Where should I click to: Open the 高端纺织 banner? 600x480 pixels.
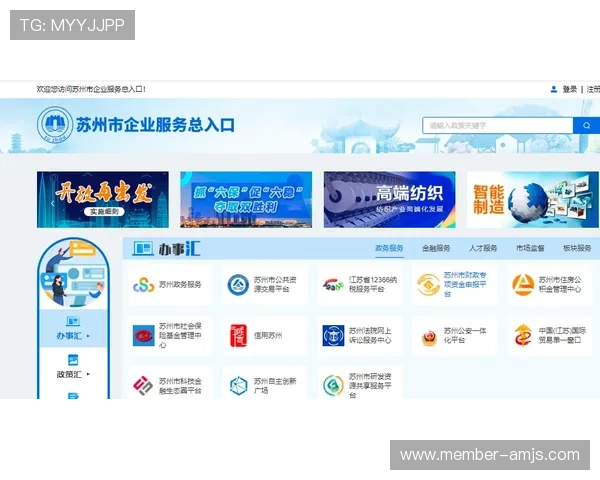coord(390,199)
